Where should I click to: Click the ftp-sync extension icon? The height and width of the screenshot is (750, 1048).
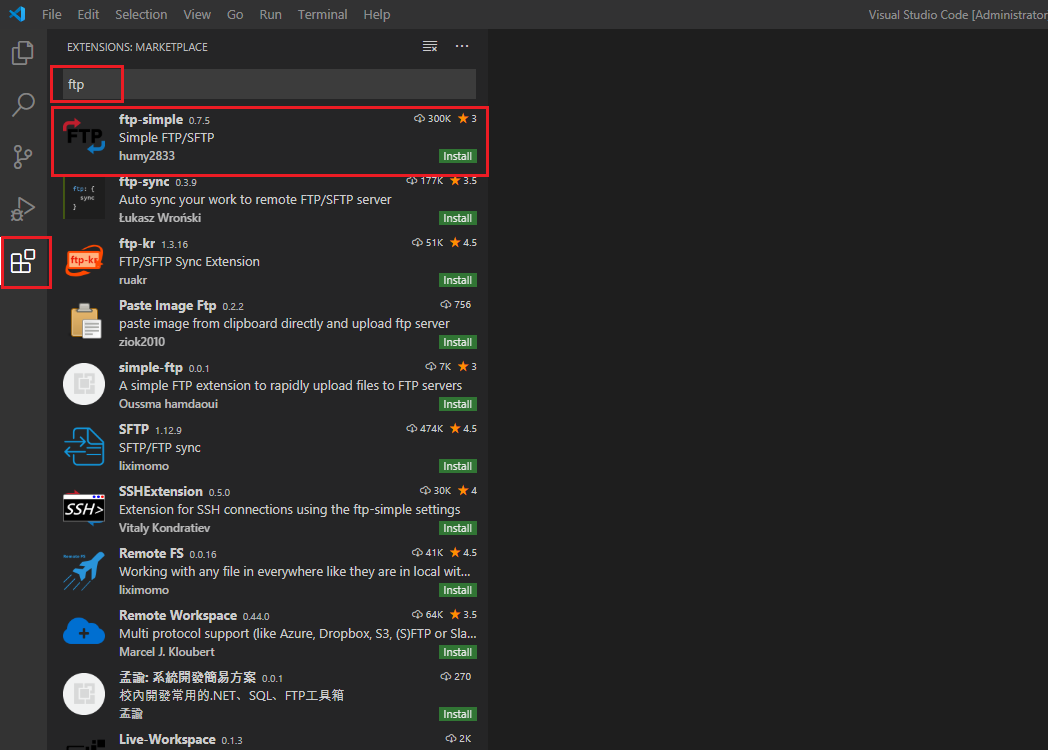(84, 198)
